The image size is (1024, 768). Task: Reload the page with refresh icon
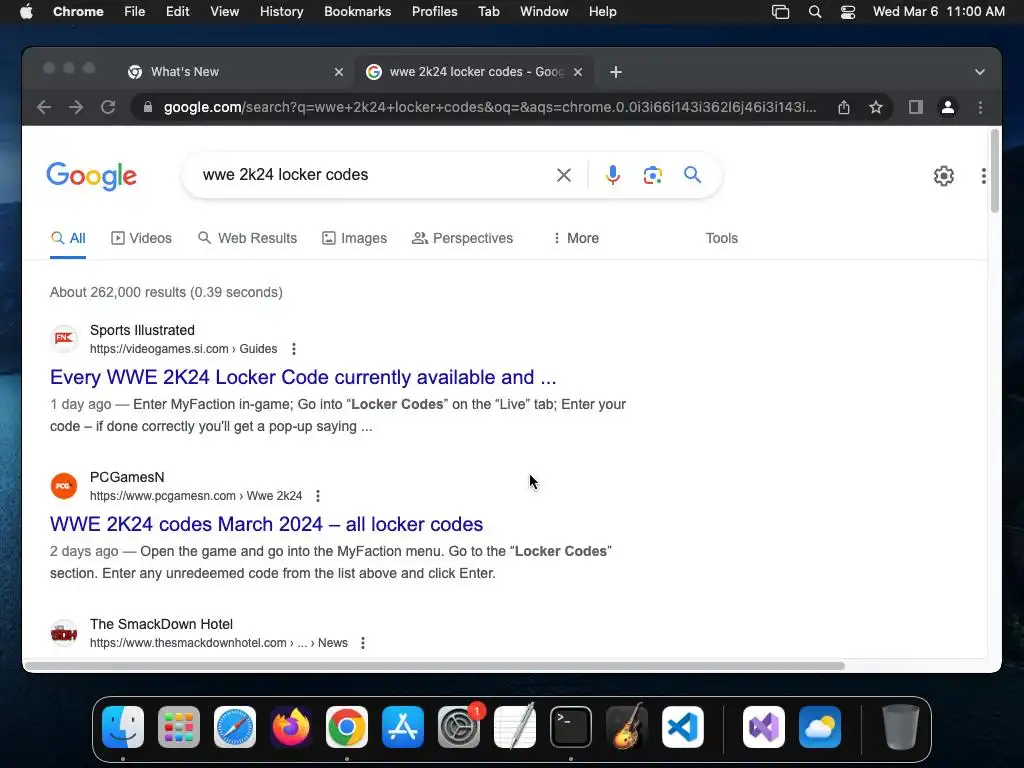click(108, 107)
